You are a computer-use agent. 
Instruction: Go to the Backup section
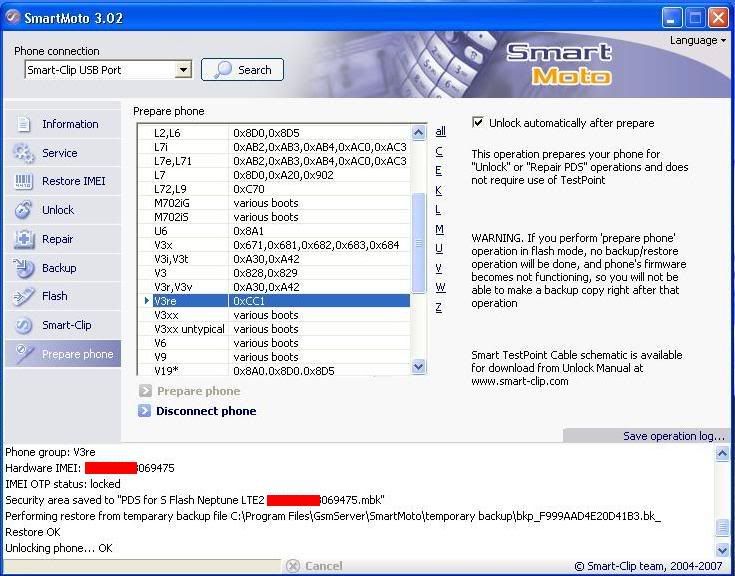[x=63, y=268]
